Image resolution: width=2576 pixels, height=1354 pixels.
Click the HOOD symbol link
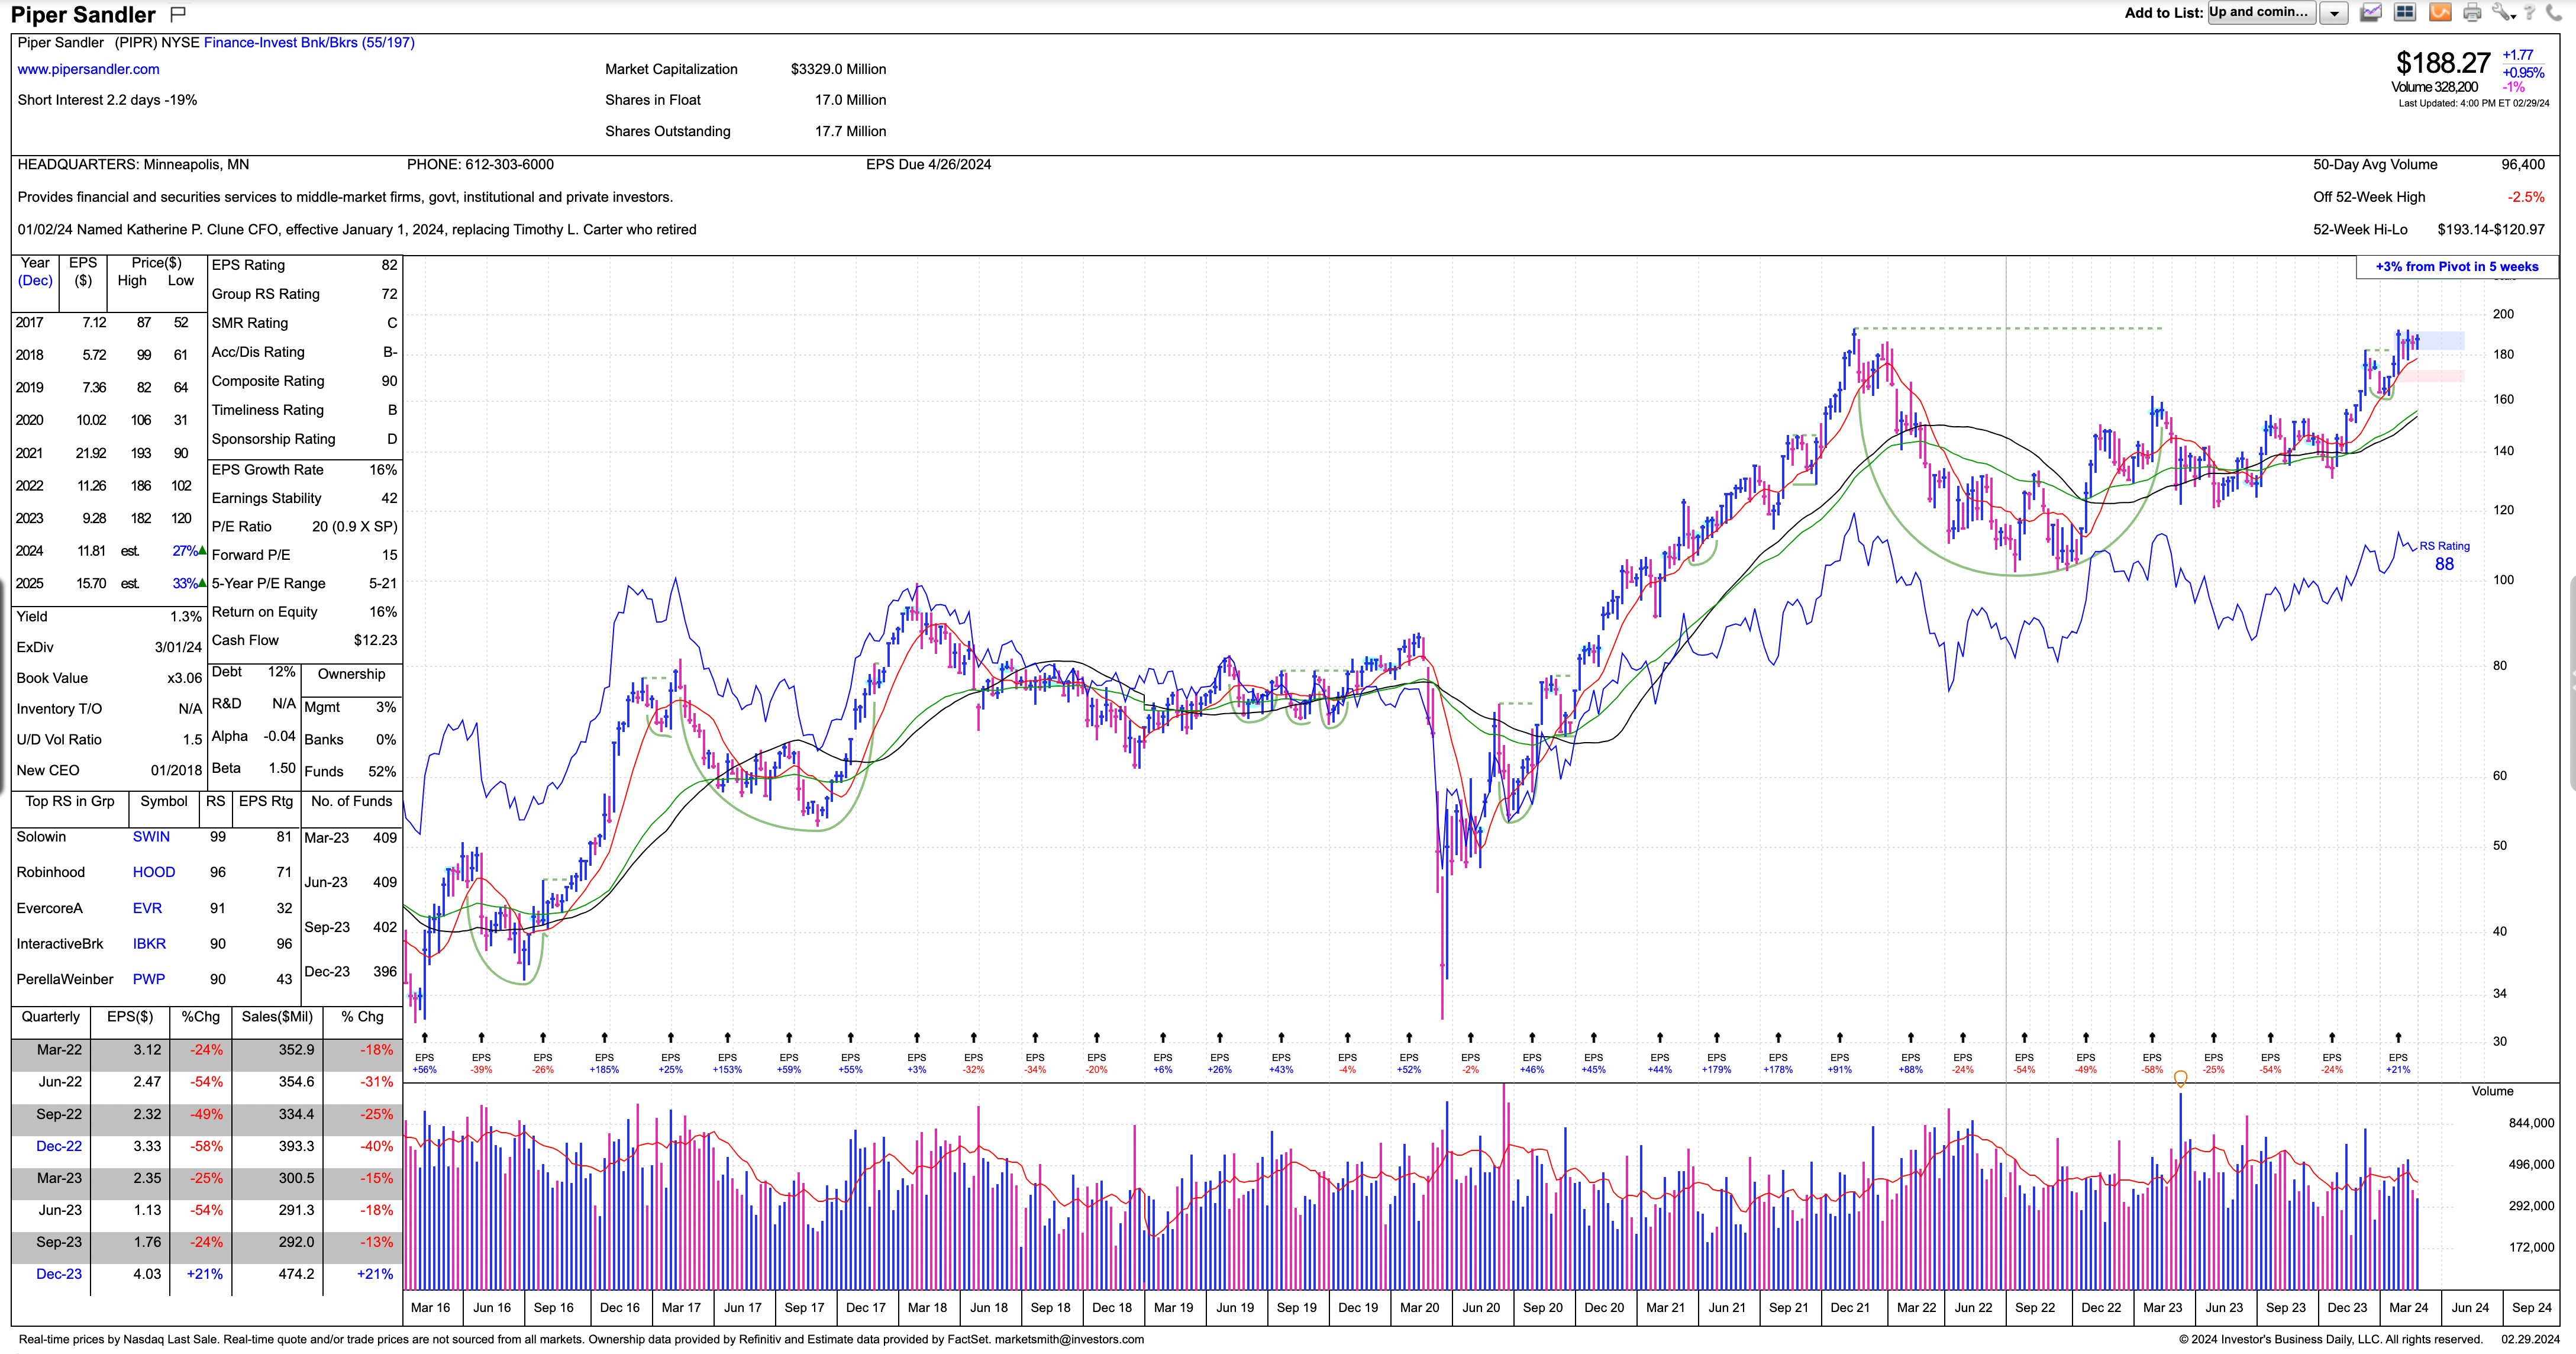(x=154, y=872)
